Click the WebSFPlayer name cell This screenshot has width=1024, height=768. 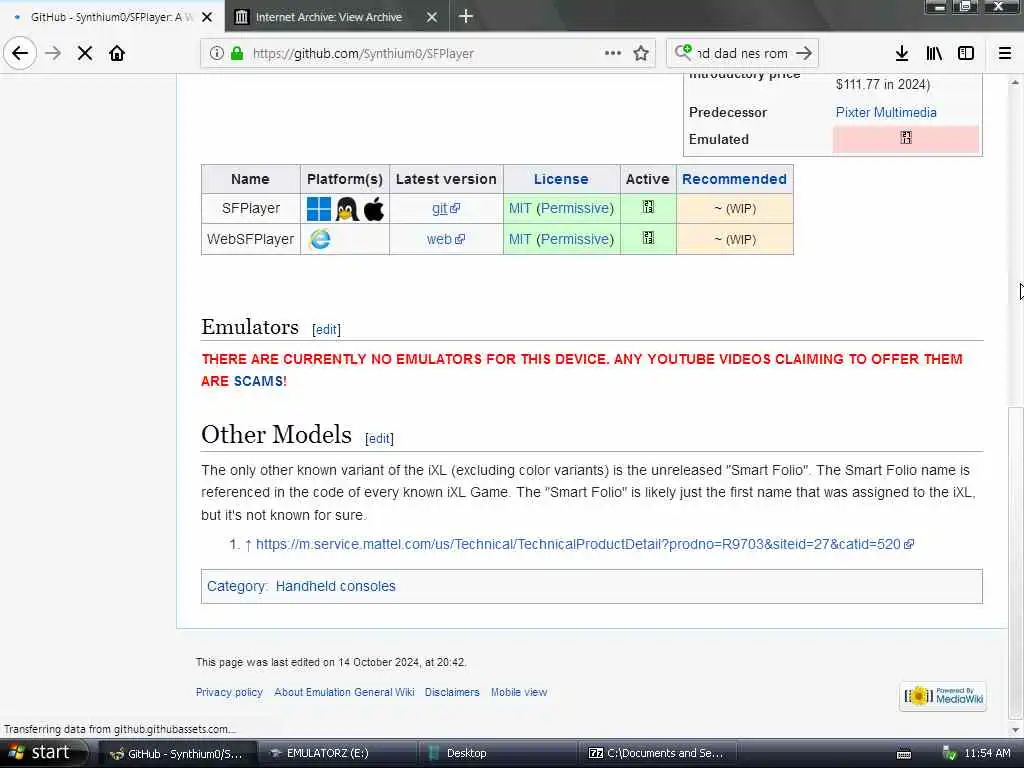251,239
